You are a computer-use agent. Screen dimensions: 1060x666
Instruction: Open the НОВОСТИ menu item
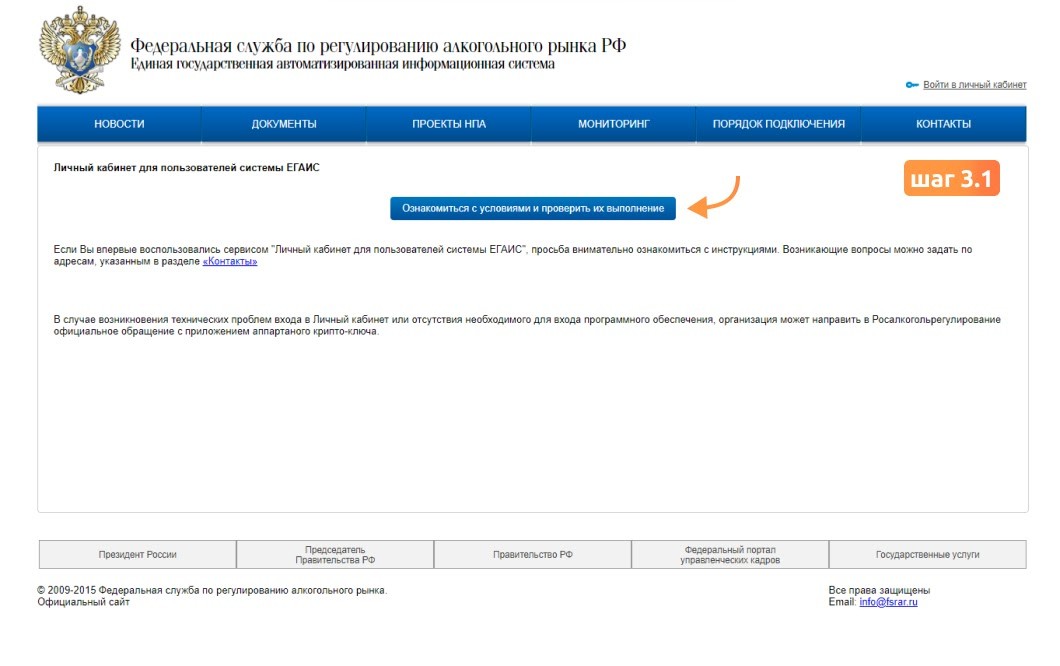coord(119,124)
